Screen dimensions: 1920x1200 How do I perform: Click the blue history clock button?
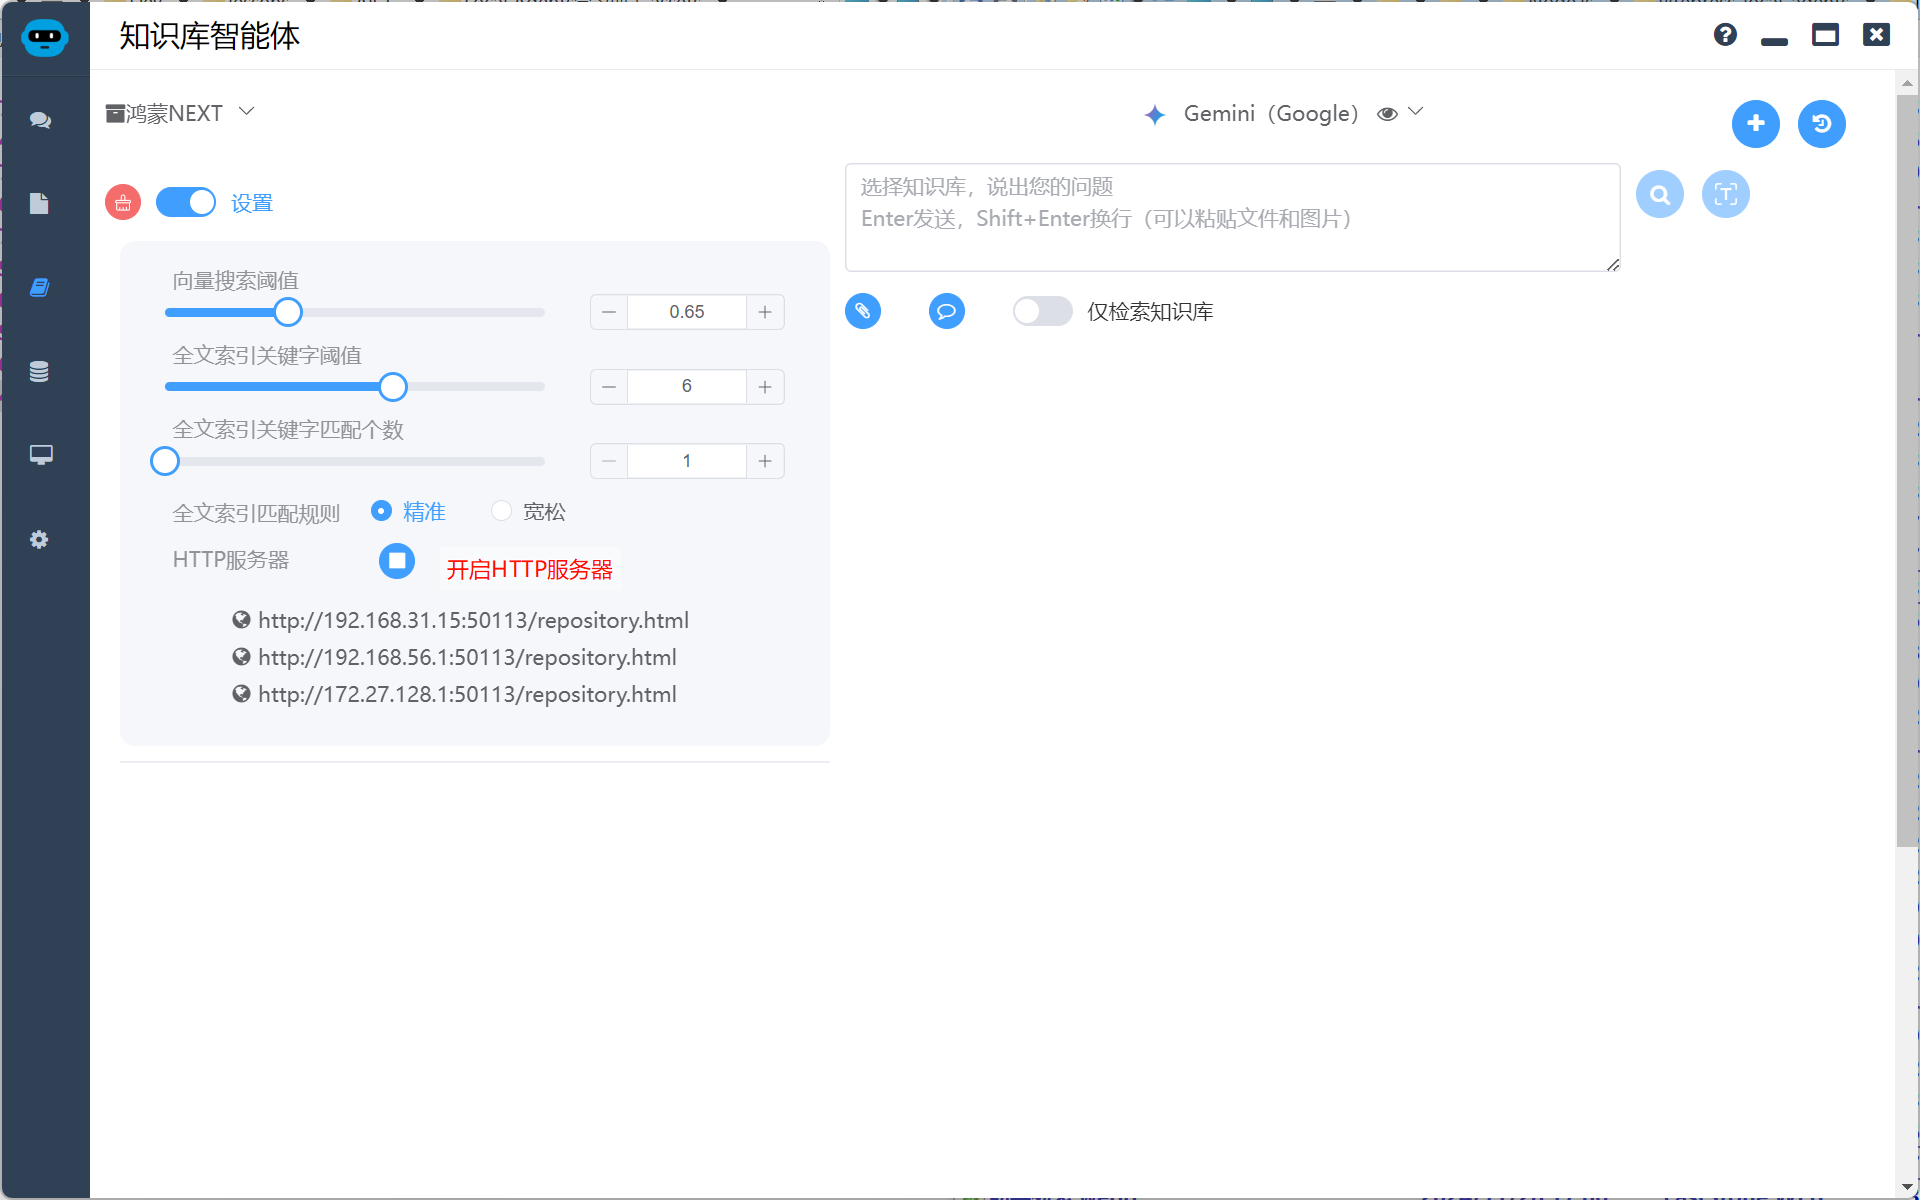[x=1822, y=124]
